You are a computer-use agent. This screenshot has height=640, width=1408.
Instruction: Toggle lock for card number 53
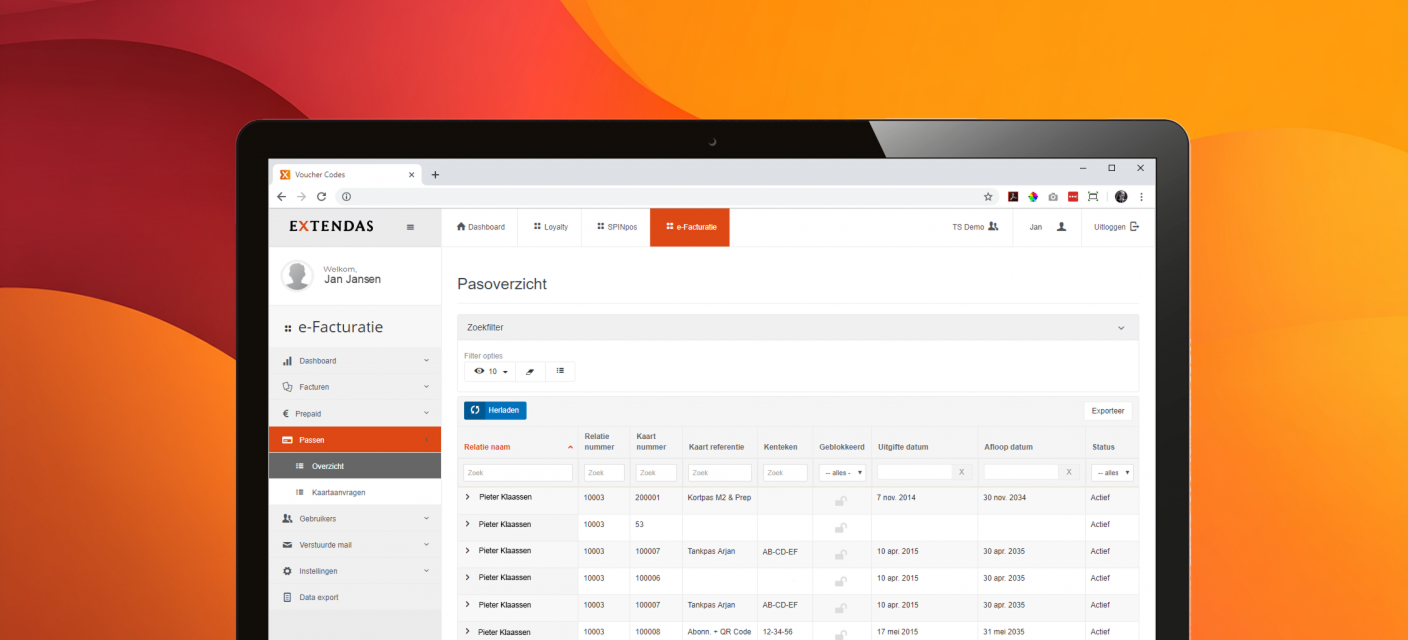coord(841,528)
